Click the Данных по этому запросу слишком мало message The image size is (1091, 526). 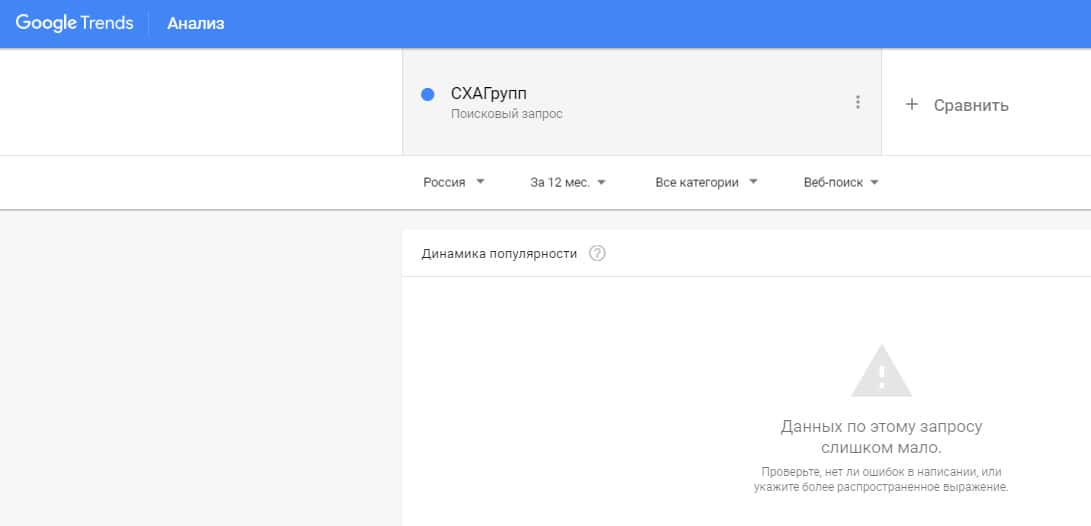881,437
